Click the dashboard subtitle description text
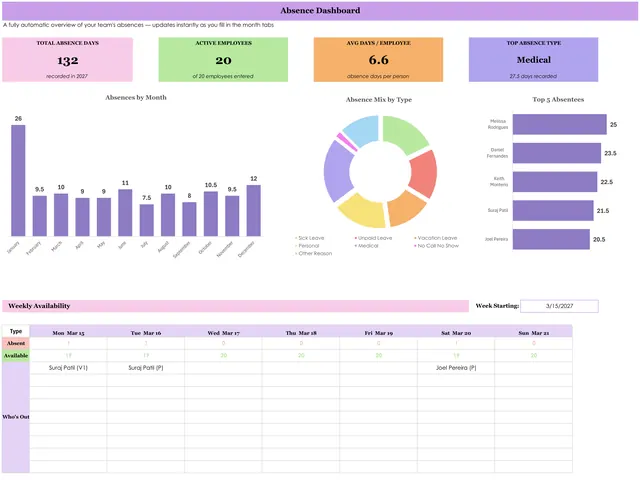 tap(138, 25)
